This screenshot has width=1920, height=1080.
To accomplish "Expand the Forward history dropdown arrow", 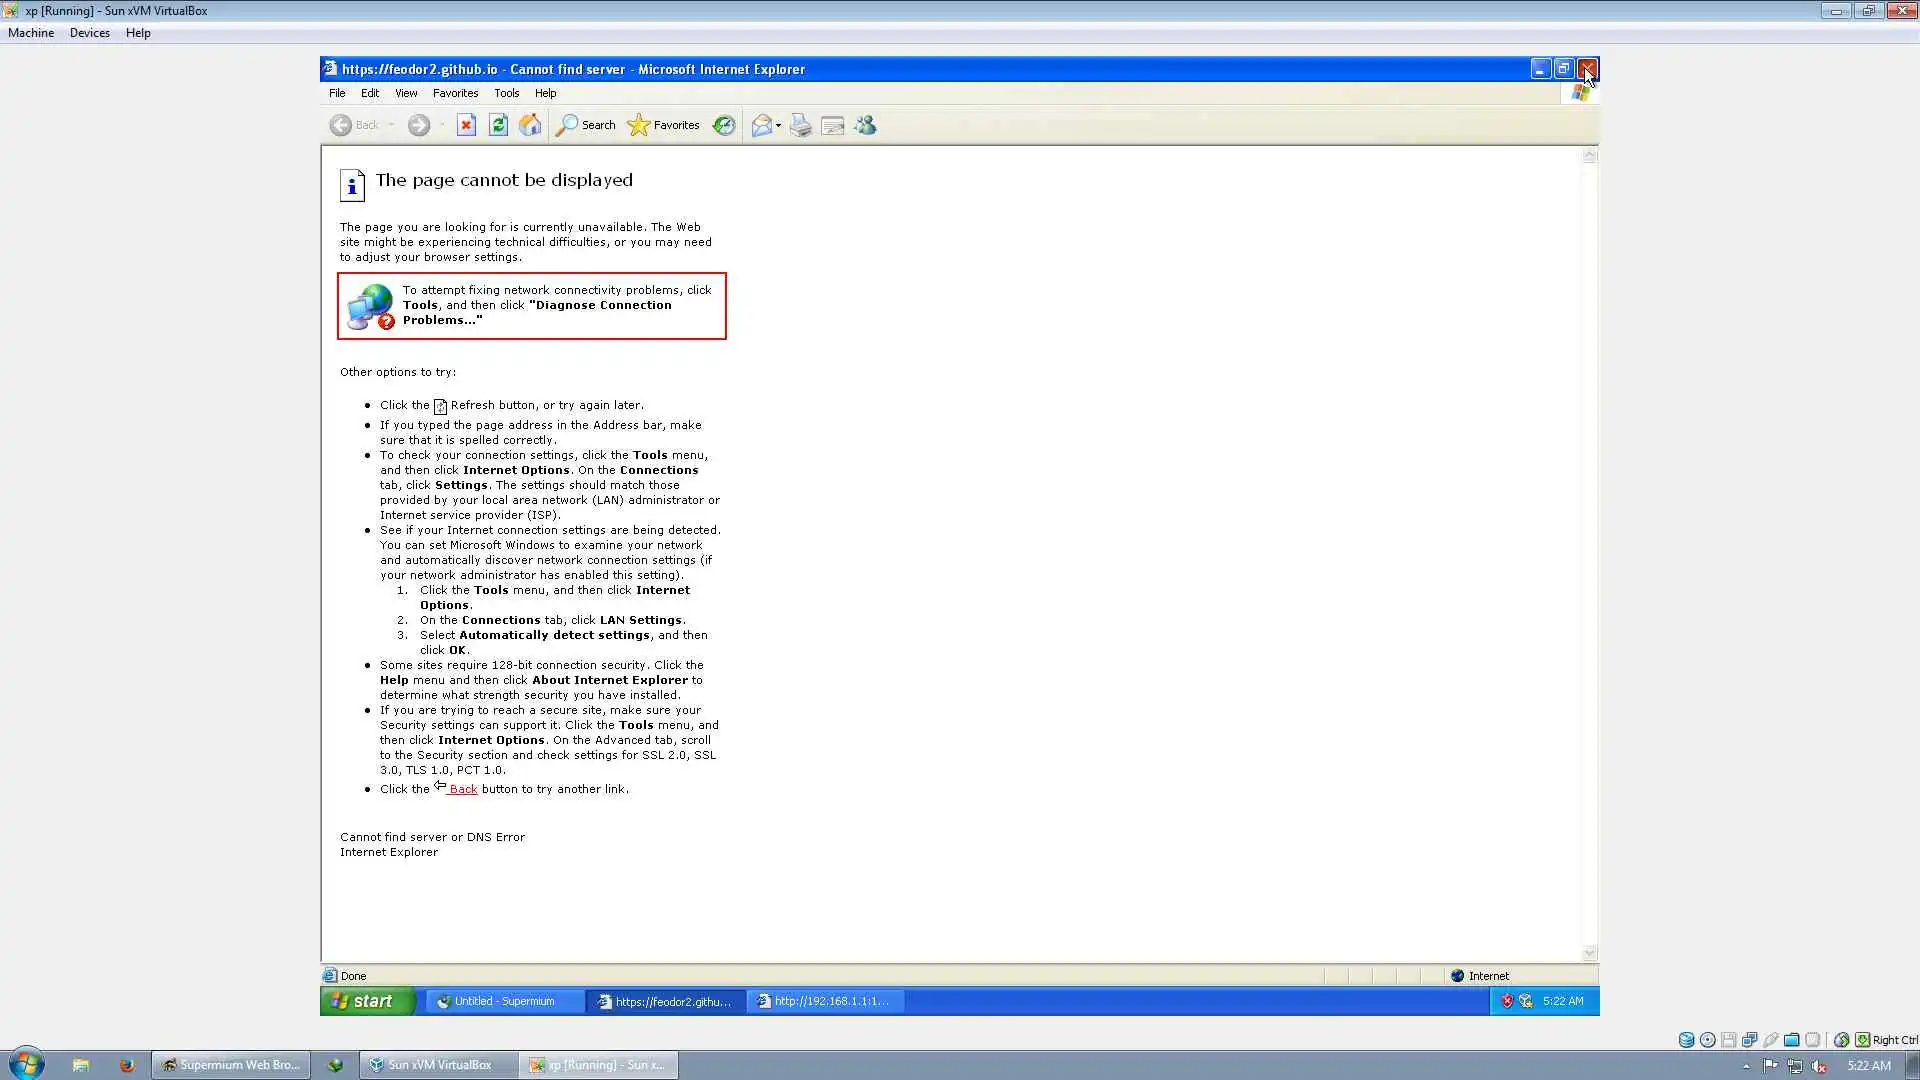I will (442, 126).
